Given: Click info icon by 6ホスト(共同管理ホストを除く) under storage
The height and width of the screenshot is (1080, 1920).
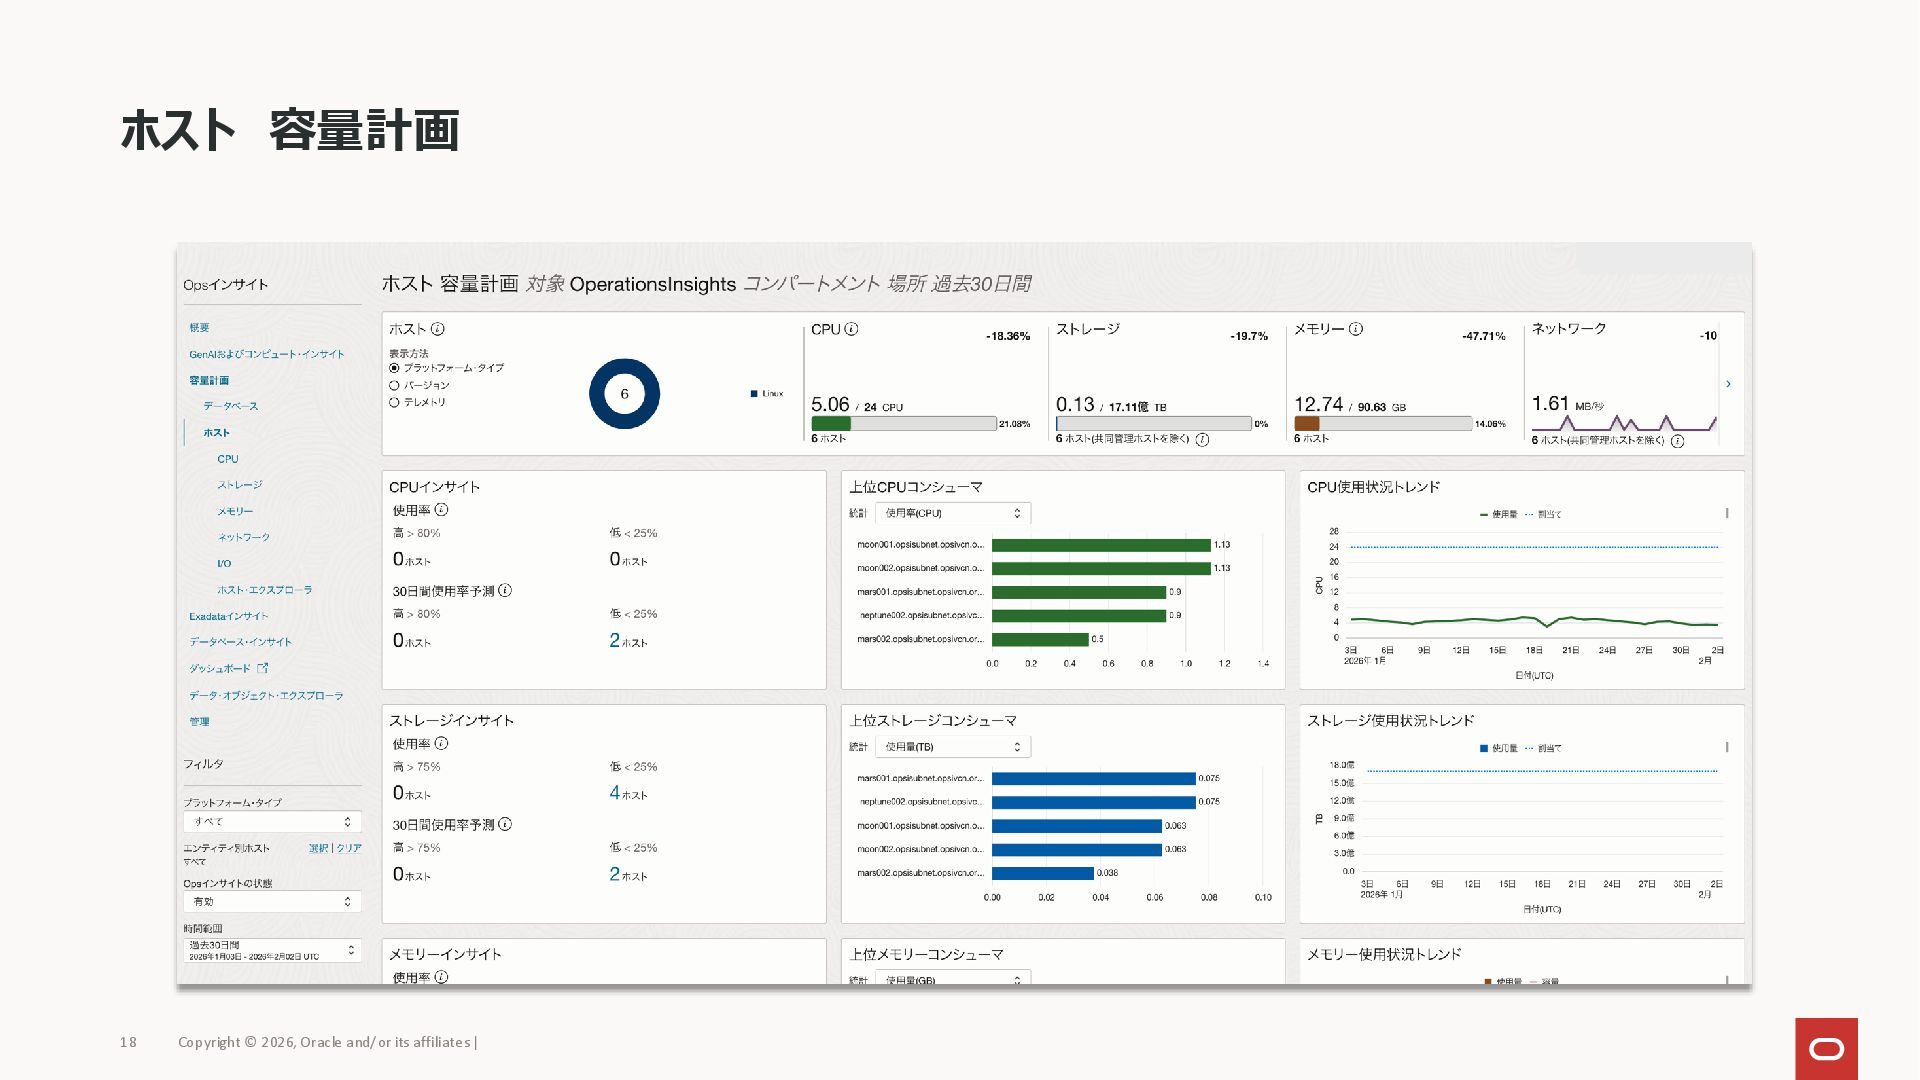Looking at the screenshot, I should 1202,440.
